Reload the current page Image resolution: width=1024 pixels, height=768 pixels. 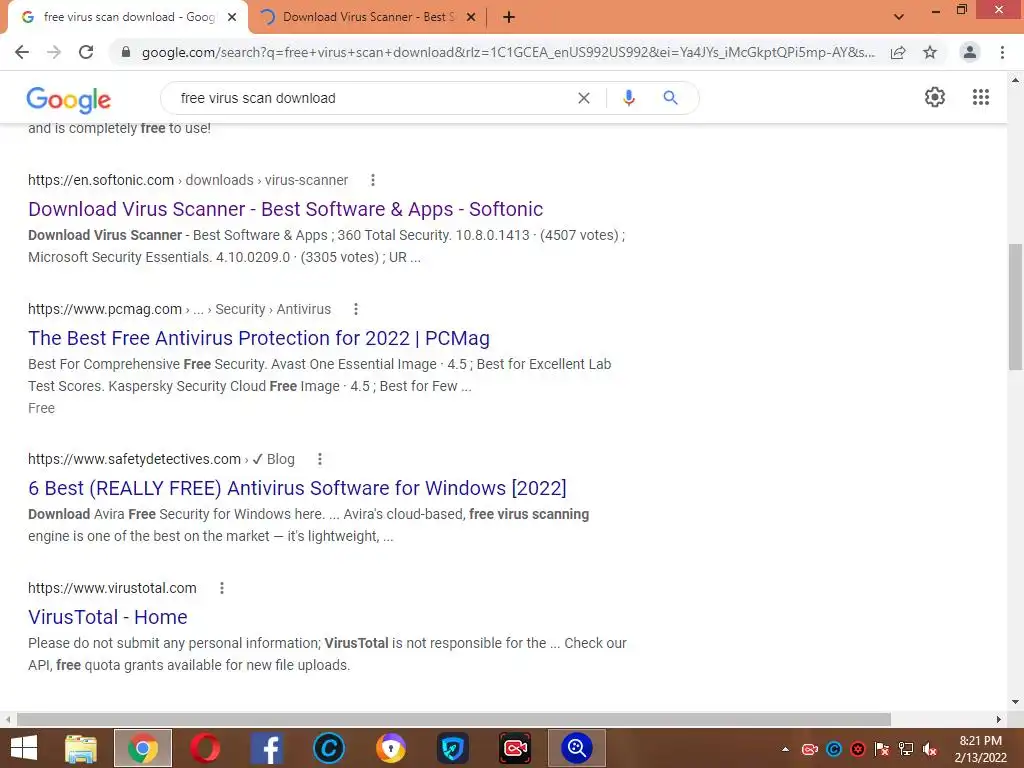pos(86,52)
